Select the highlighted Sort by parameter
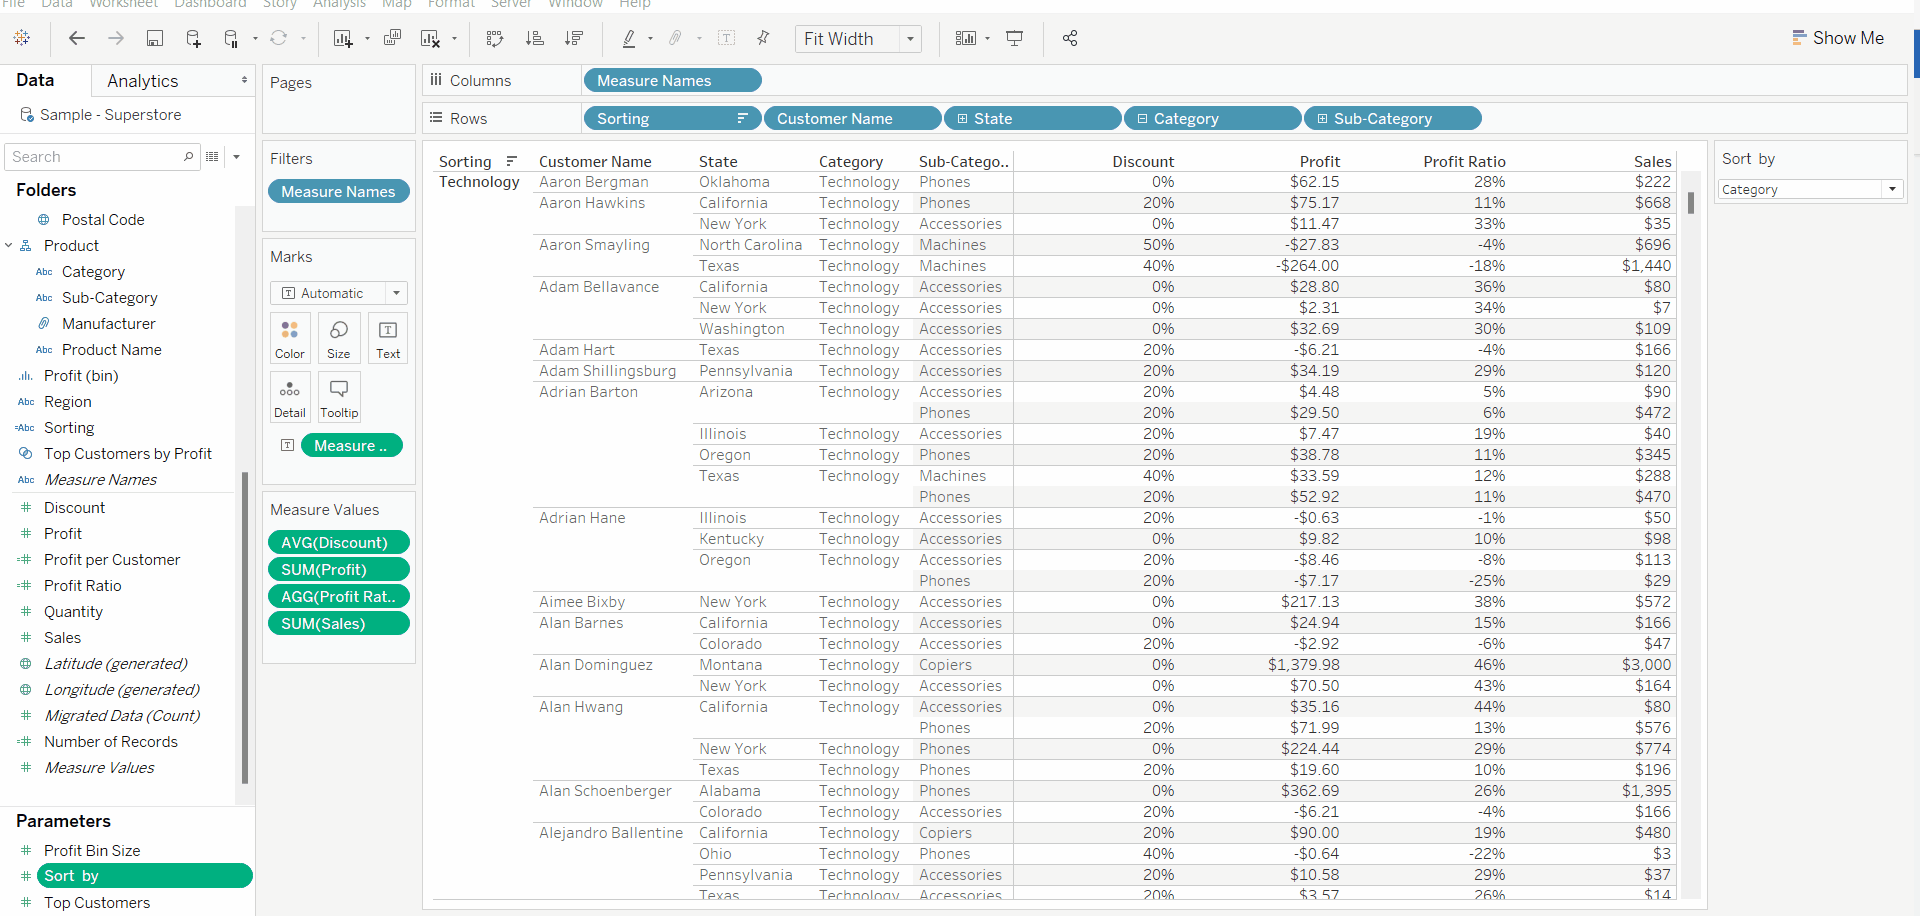Screen dimensions: 1920x916 pyautogui.click(x=145, y=876)
